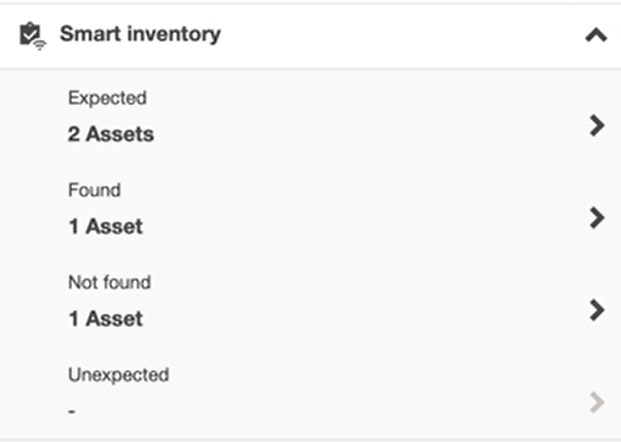Select the Found label
The image size is (621, 442).
coord(94,190)
